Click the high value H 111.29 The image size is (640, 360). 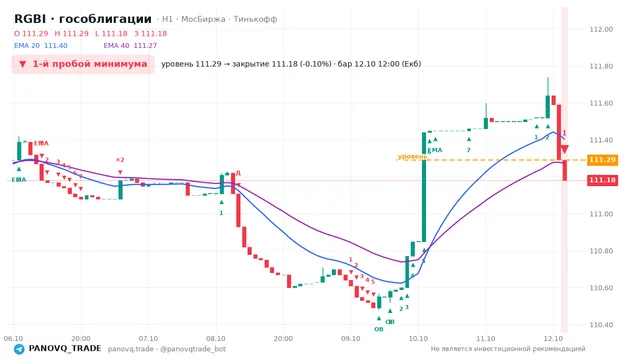71,33
